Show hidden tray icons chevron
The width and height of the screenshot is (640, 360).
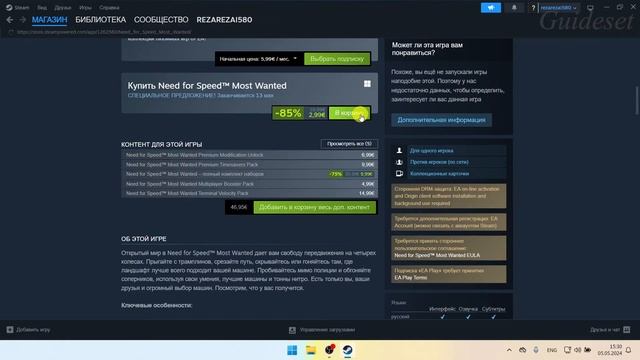click(x=509, y=350)
